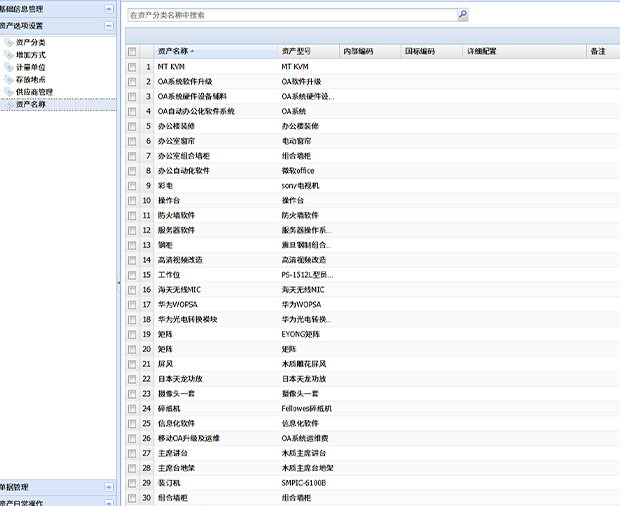The width and height of the screenshot is (620, 506).
Task: Click the search magnifier icon
Action: click(x=463, y=15)
